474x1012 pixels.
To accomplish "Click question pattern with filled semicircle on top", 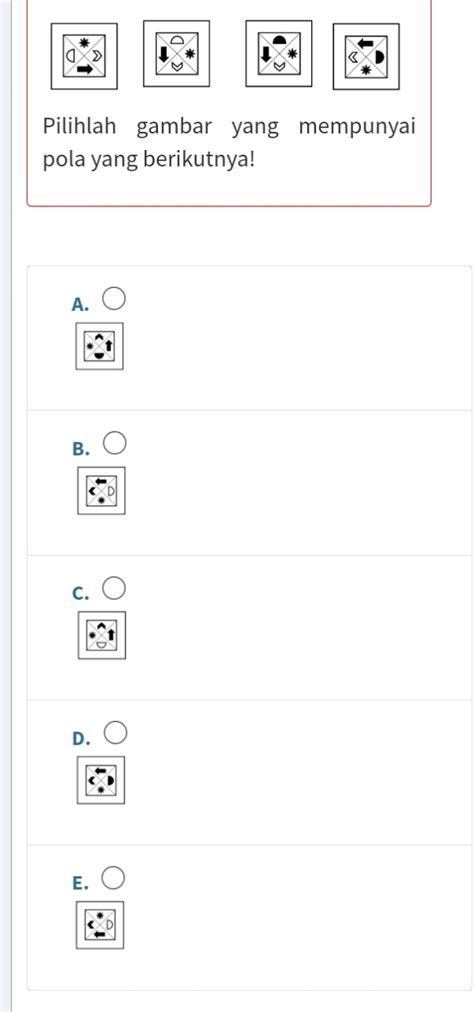I will [278, 54].
